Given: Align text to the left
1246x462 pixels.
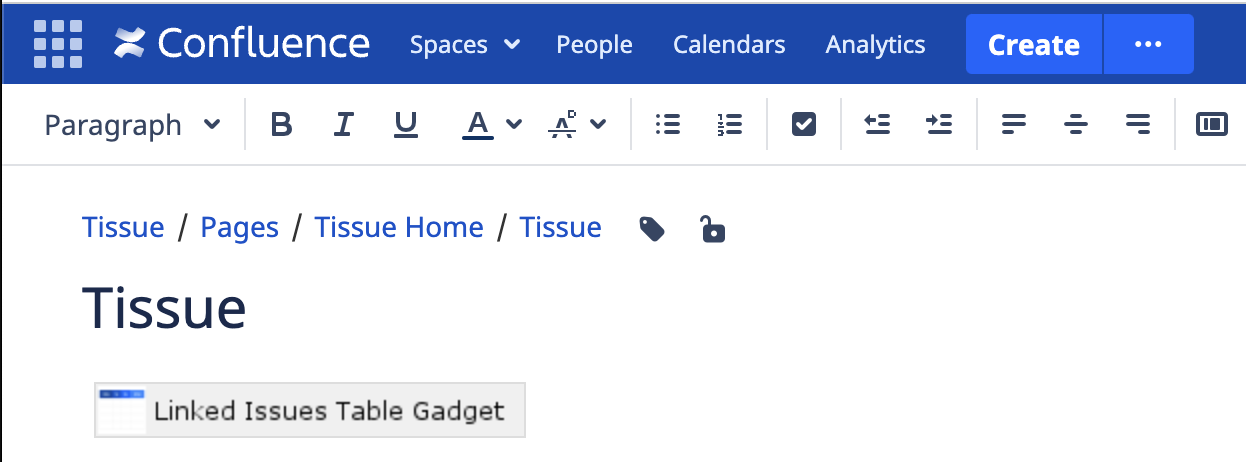Looking at the screenshot, I should click(x=1014, y=124).
